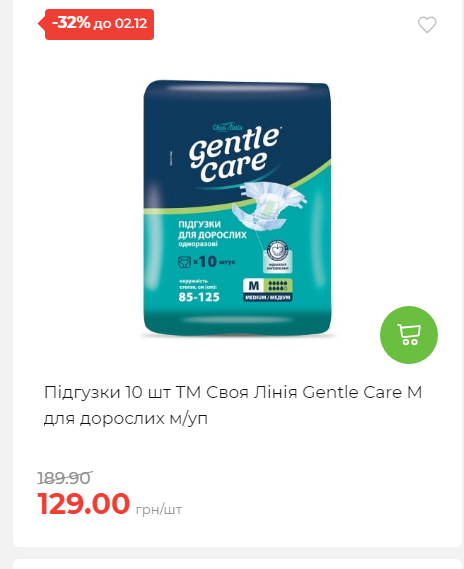
Task: Open the Gentle Care package product image
Action: [237, 208]
